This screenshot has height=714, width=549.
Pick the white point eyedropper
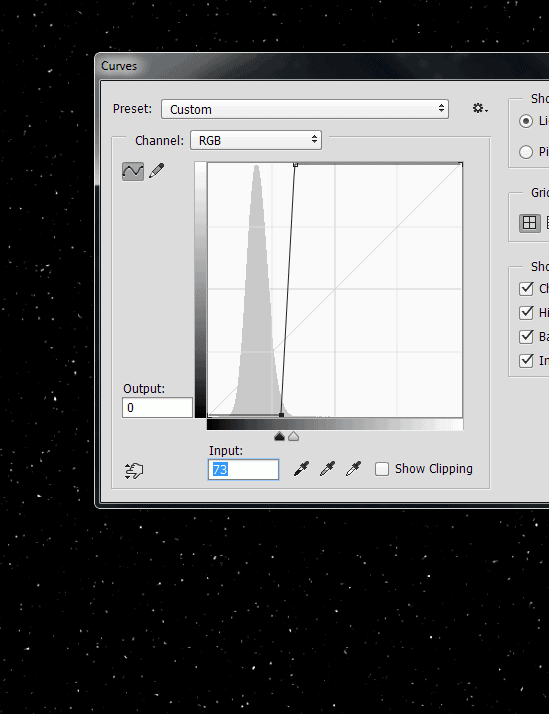pos(353,469)
